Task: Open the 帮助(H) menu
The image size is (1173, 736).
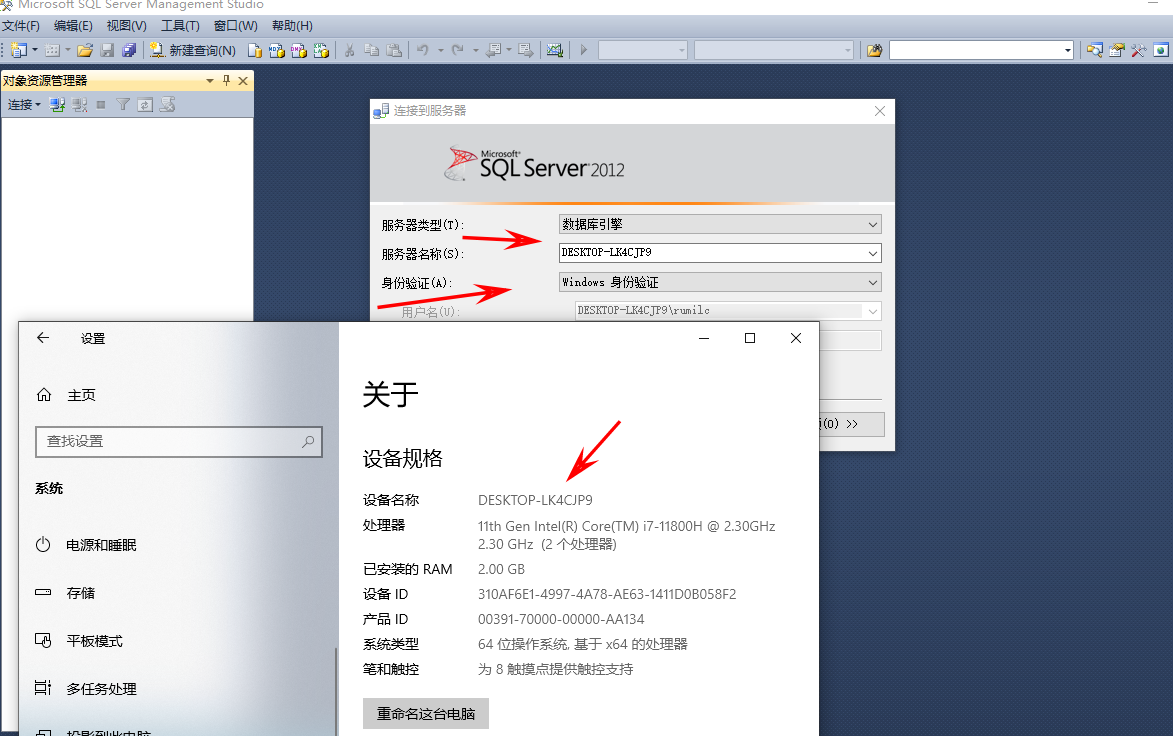Action: pos(292,25)
